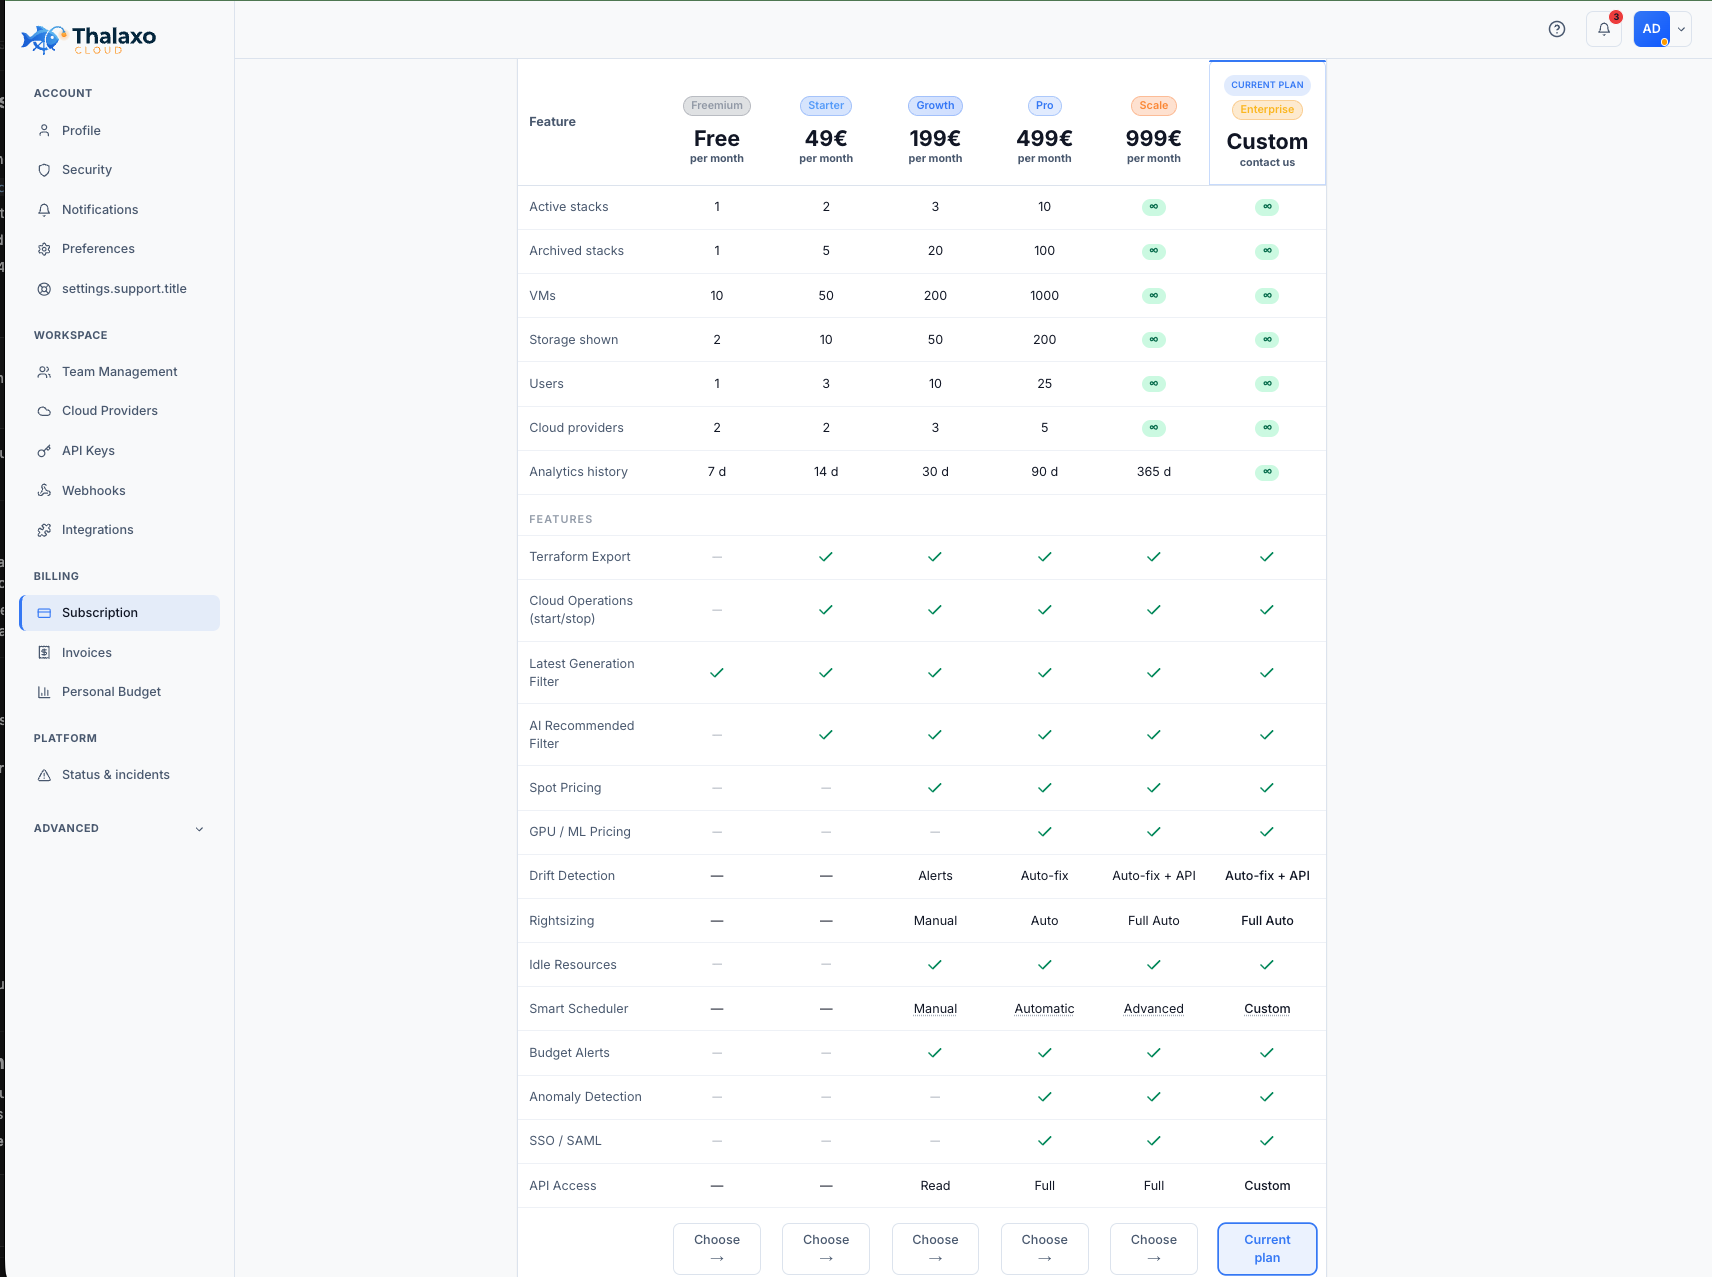This screenshot has height=1277, width=1712.
Task: Click the Team Management people icon
Action: pos(44,372)
